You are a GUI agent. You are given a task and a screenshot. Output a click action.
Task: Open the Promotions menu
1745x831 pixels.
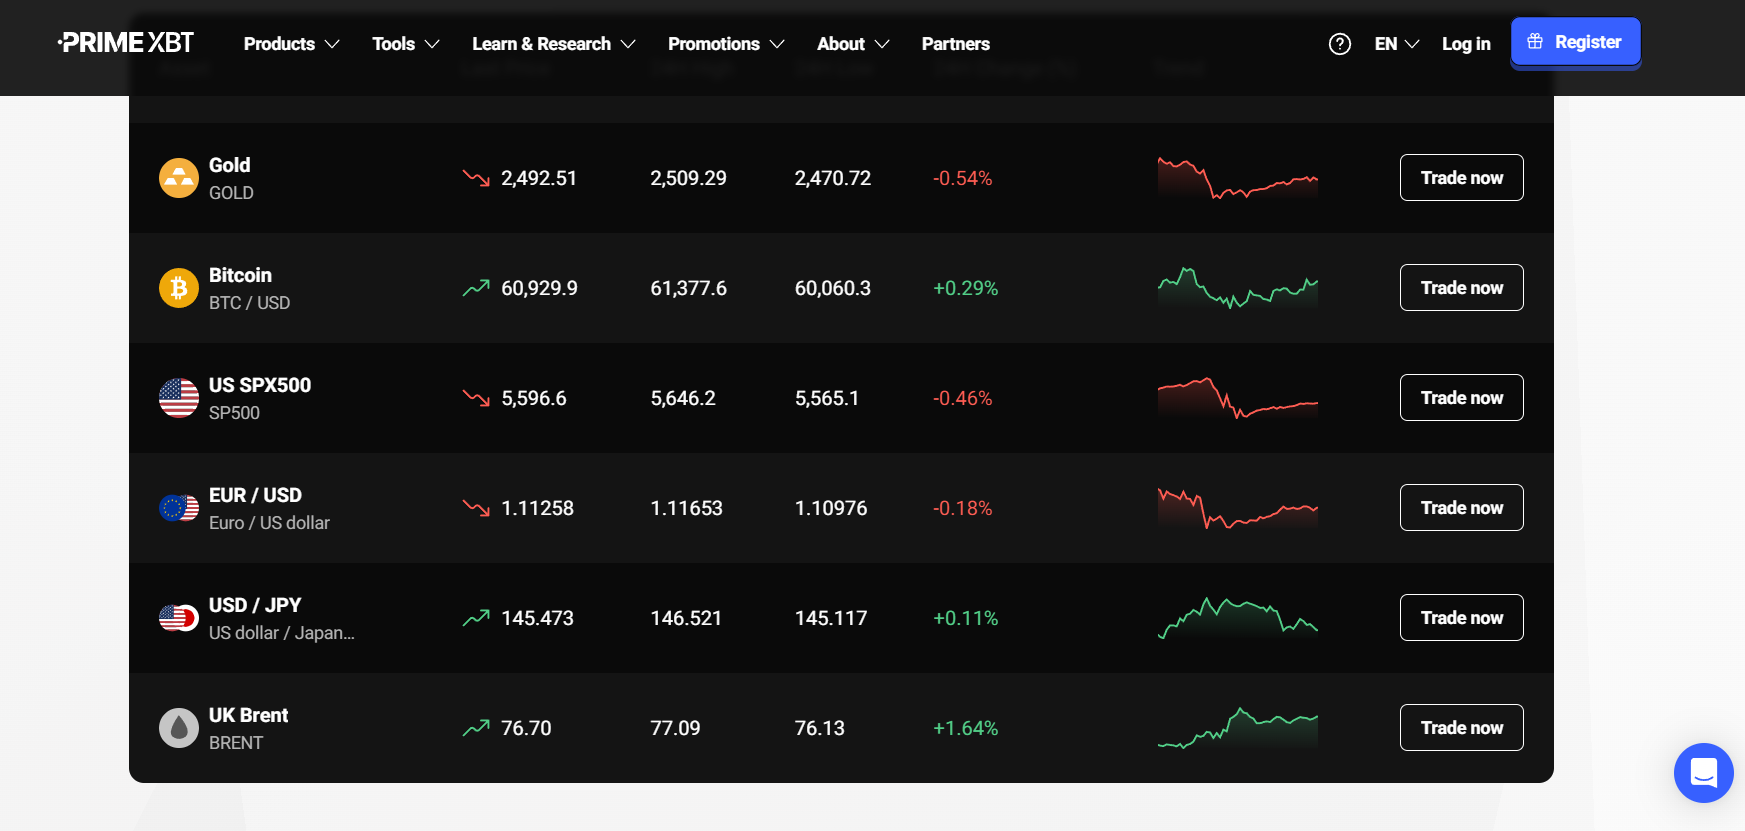tap(725, 44)
